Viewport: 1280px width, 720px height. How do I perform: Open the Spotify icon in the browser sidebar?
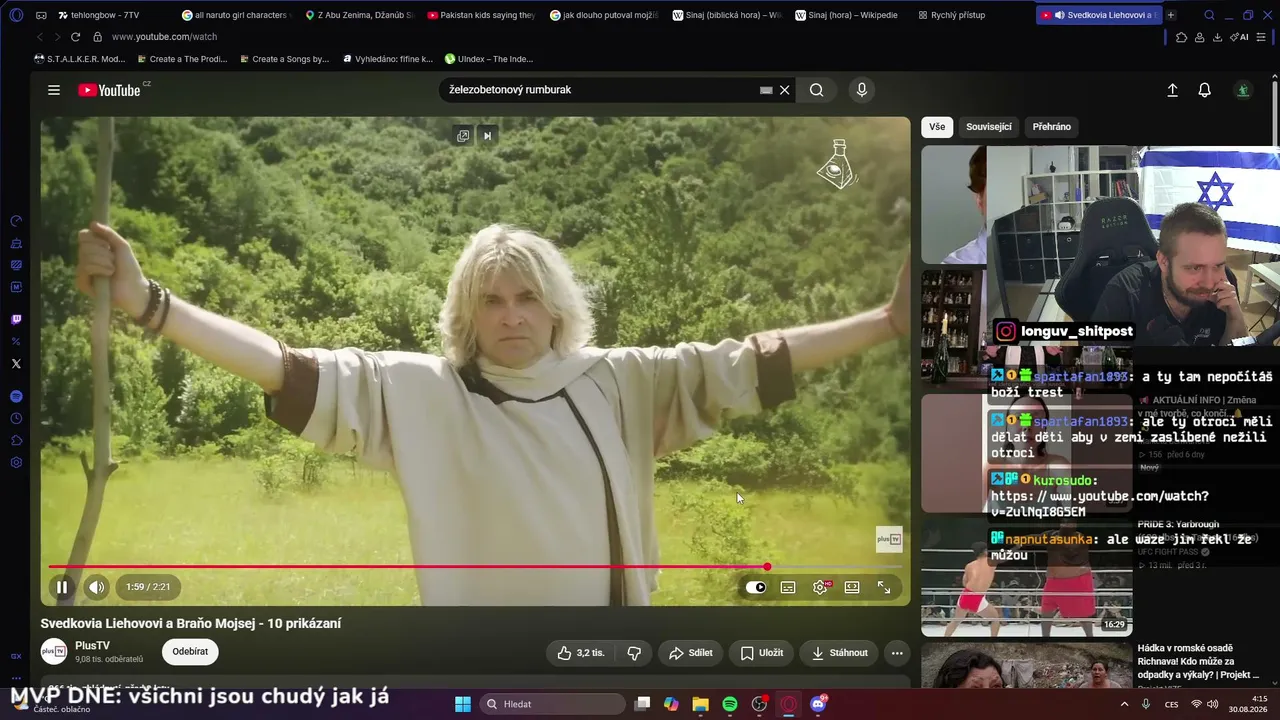16,397
